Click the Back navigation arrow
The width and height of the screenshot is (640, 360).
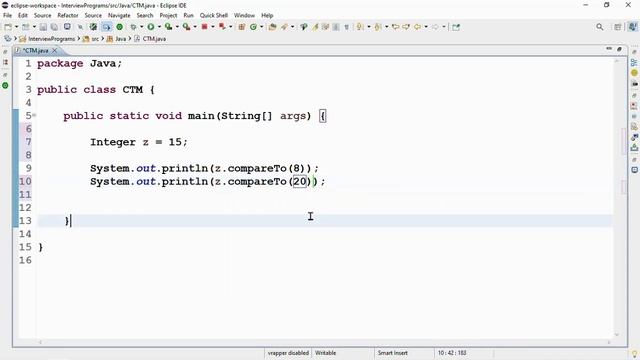(x=417, y=27)
